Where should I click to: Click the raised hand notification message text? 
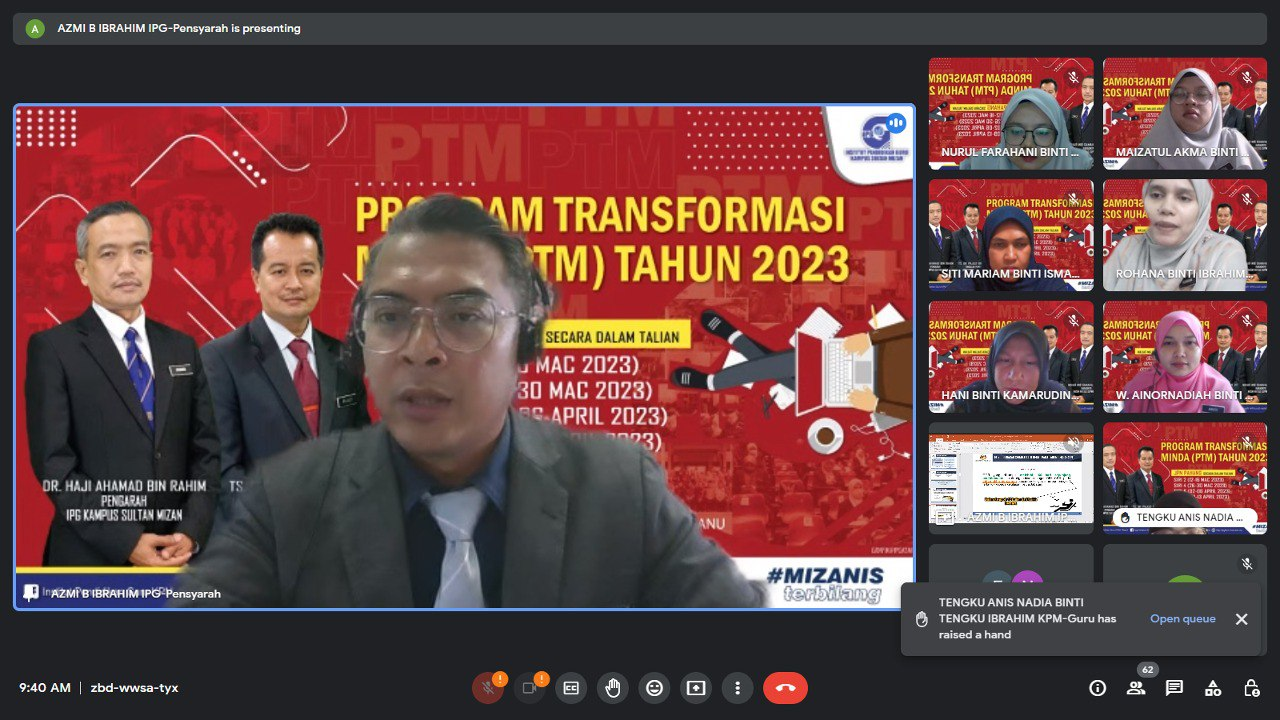pyautogui.click(x=1027, y=618)
